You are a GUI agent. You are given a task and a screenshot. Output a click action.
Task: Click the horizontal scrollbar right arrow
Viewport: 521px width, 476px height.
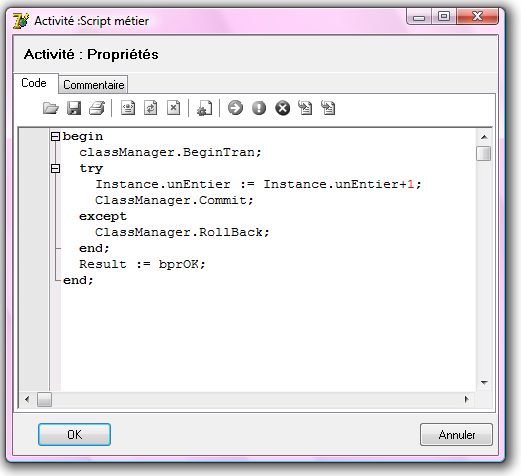click(467, 399)
